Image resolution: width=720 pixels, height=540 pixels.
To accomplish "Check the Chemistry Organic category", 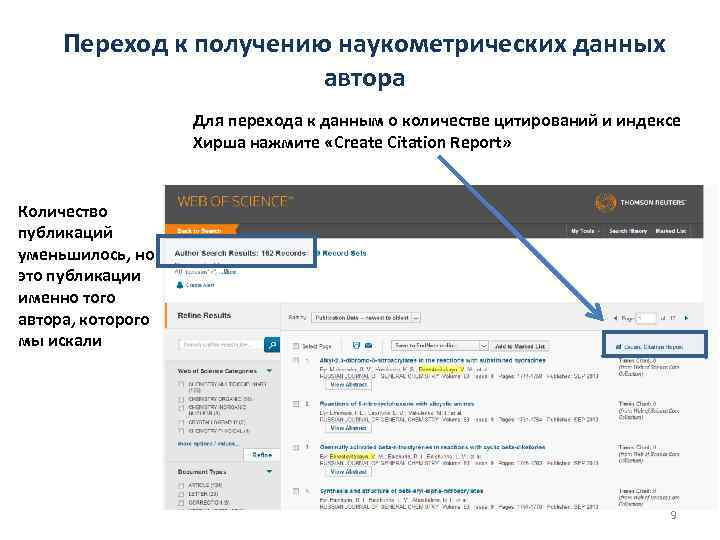I will (x=181, y=399).
